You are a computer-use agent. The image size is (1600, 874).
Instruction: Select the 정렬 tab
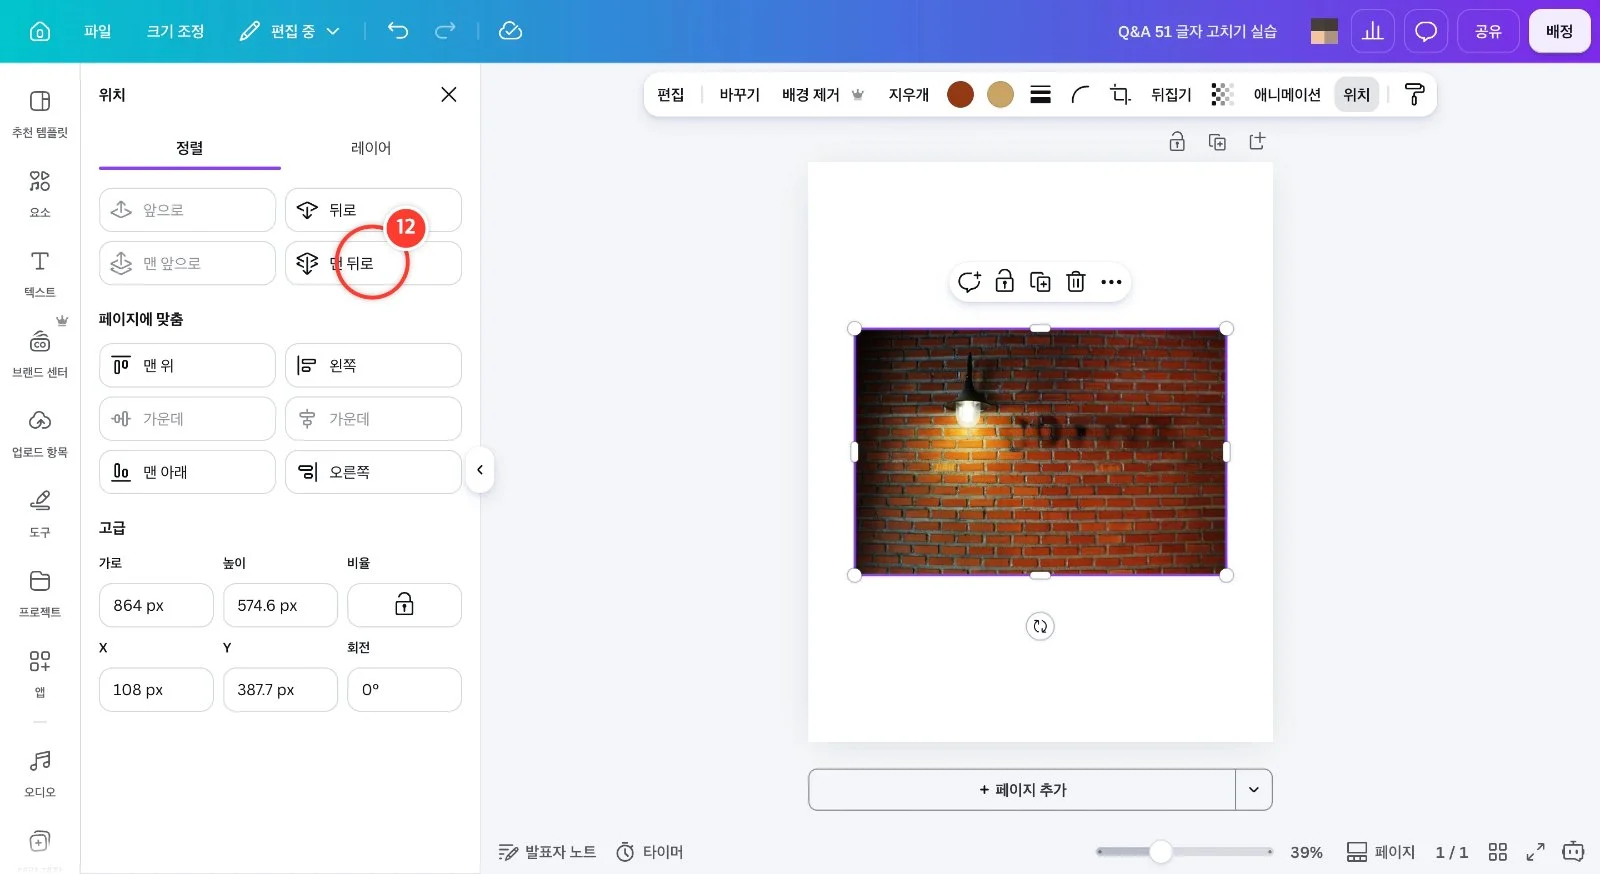tap(190, 148)
